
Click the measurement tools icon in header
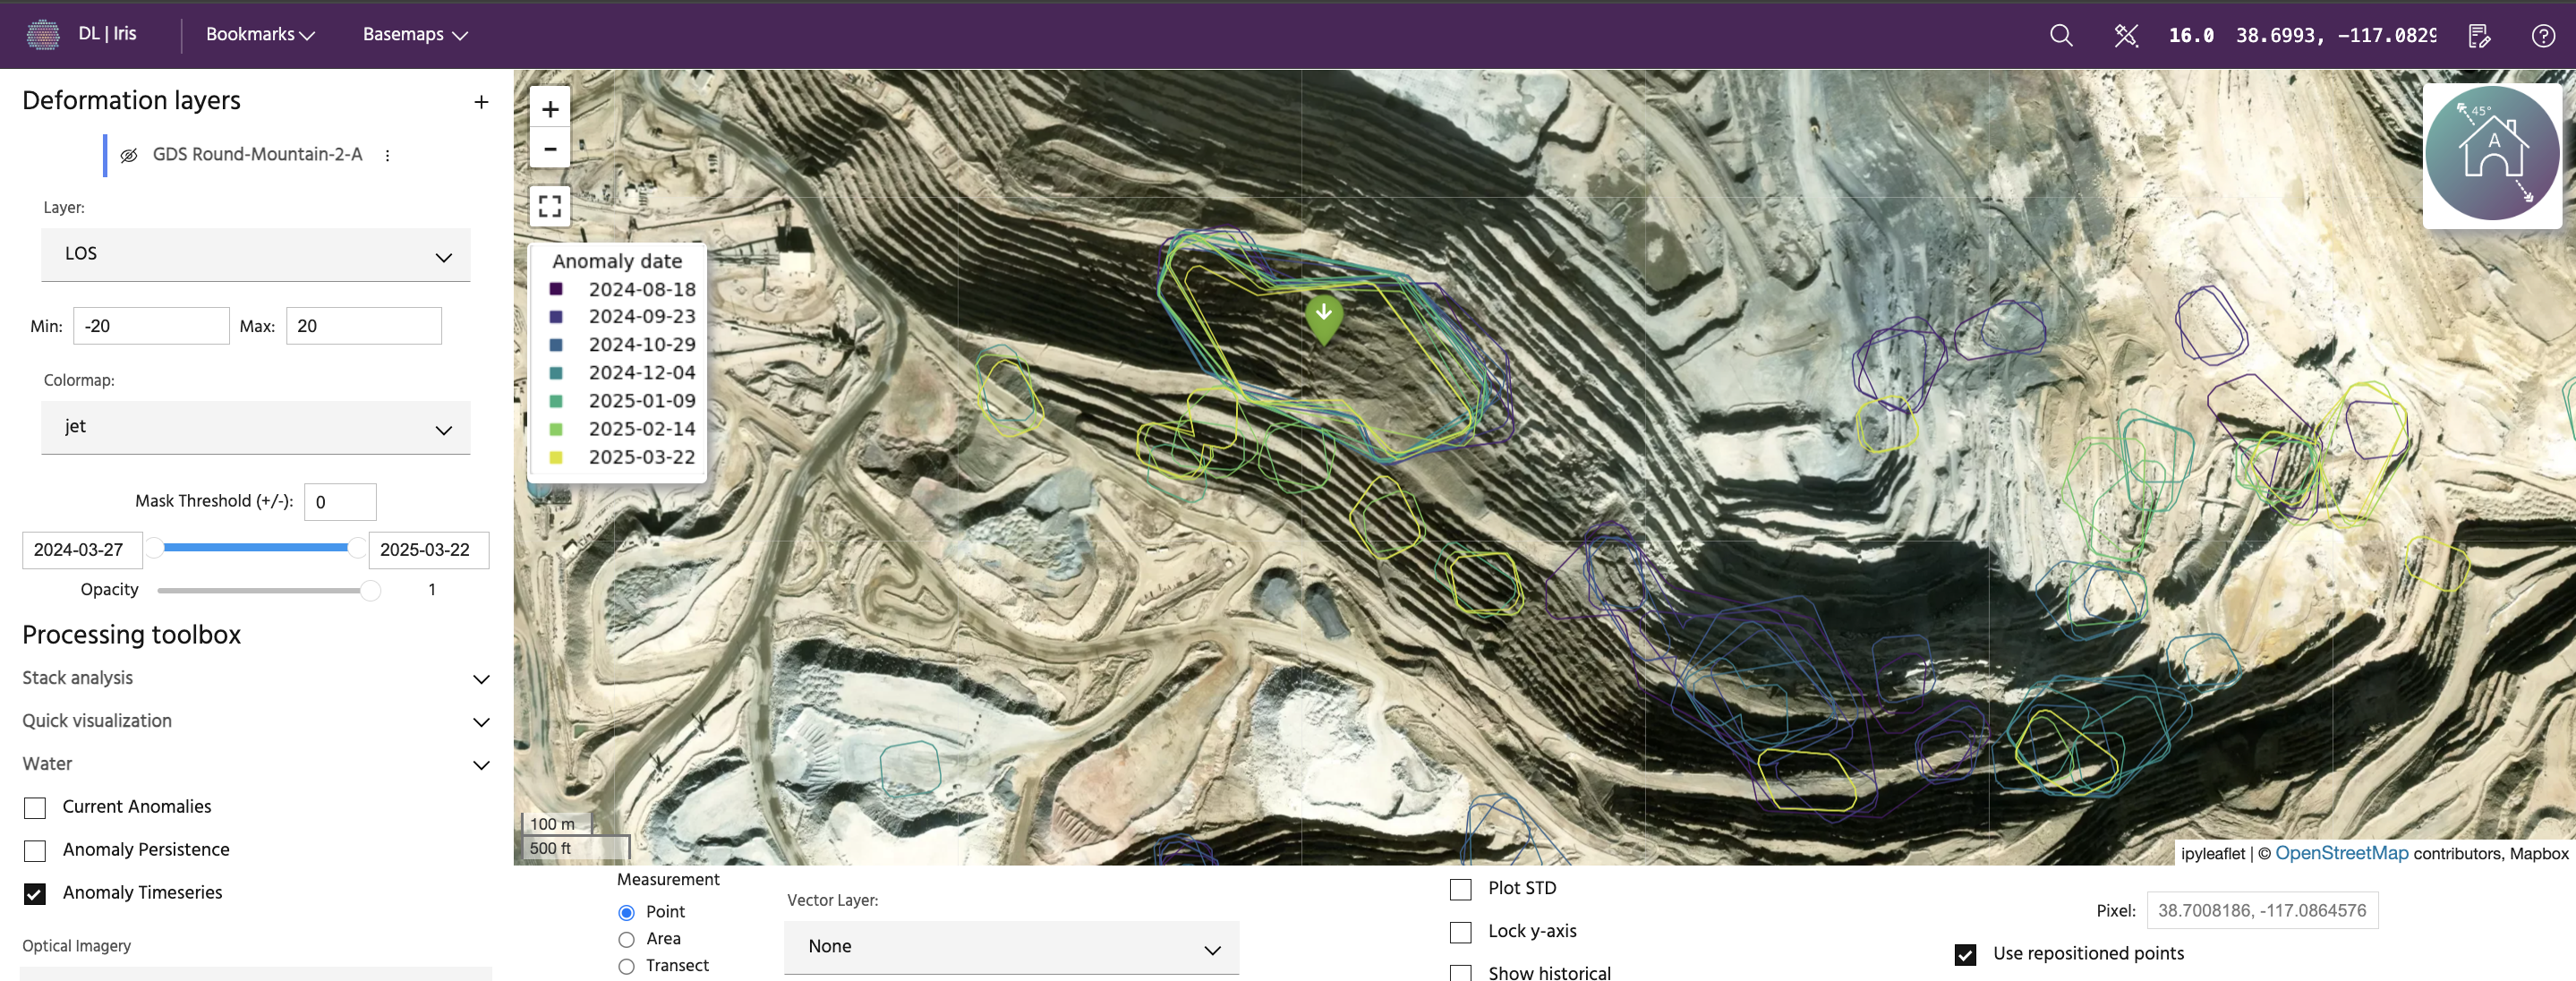click(x=2125, y=35)
